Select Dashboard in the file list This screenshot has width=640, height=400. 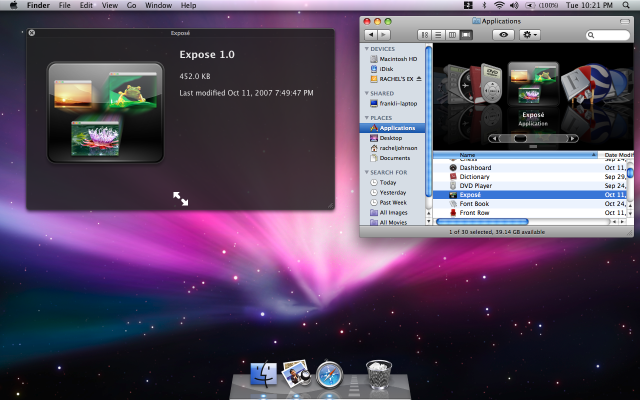point(529,168)
